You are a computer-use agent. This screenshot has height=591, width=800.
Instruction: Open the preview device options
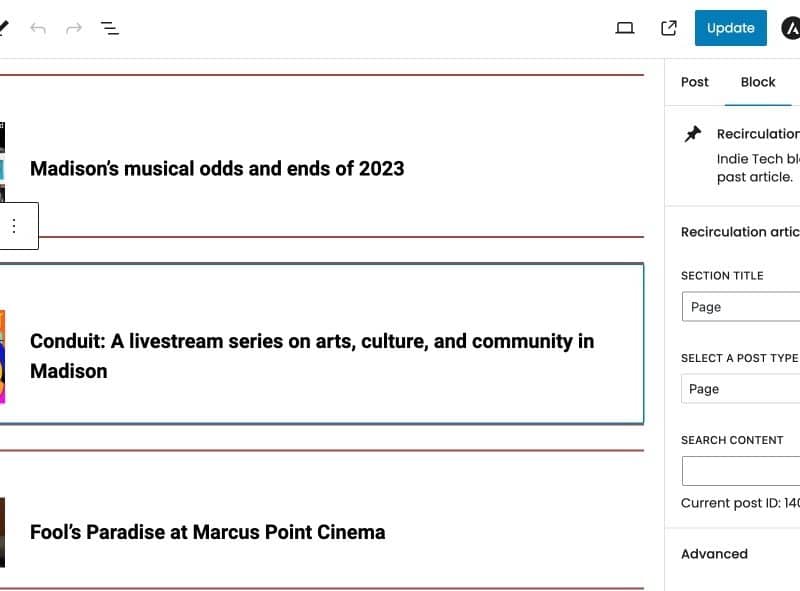(x=624, y=28)
